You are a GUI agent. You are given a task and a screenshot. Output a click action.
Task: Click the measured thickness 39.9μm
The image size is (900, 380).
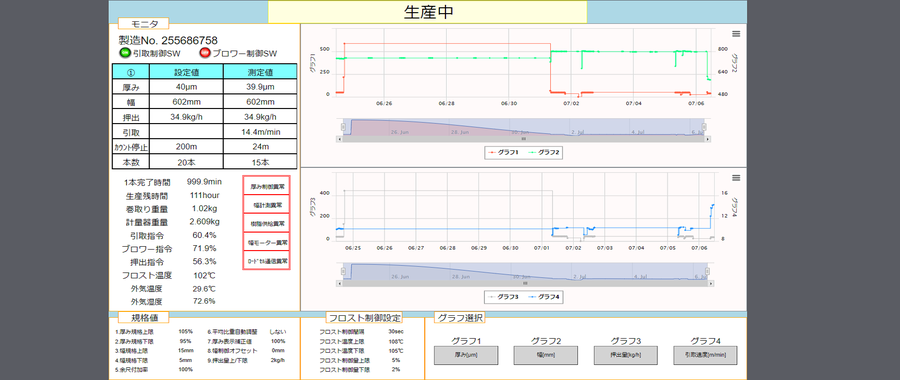tap(260, 87)
